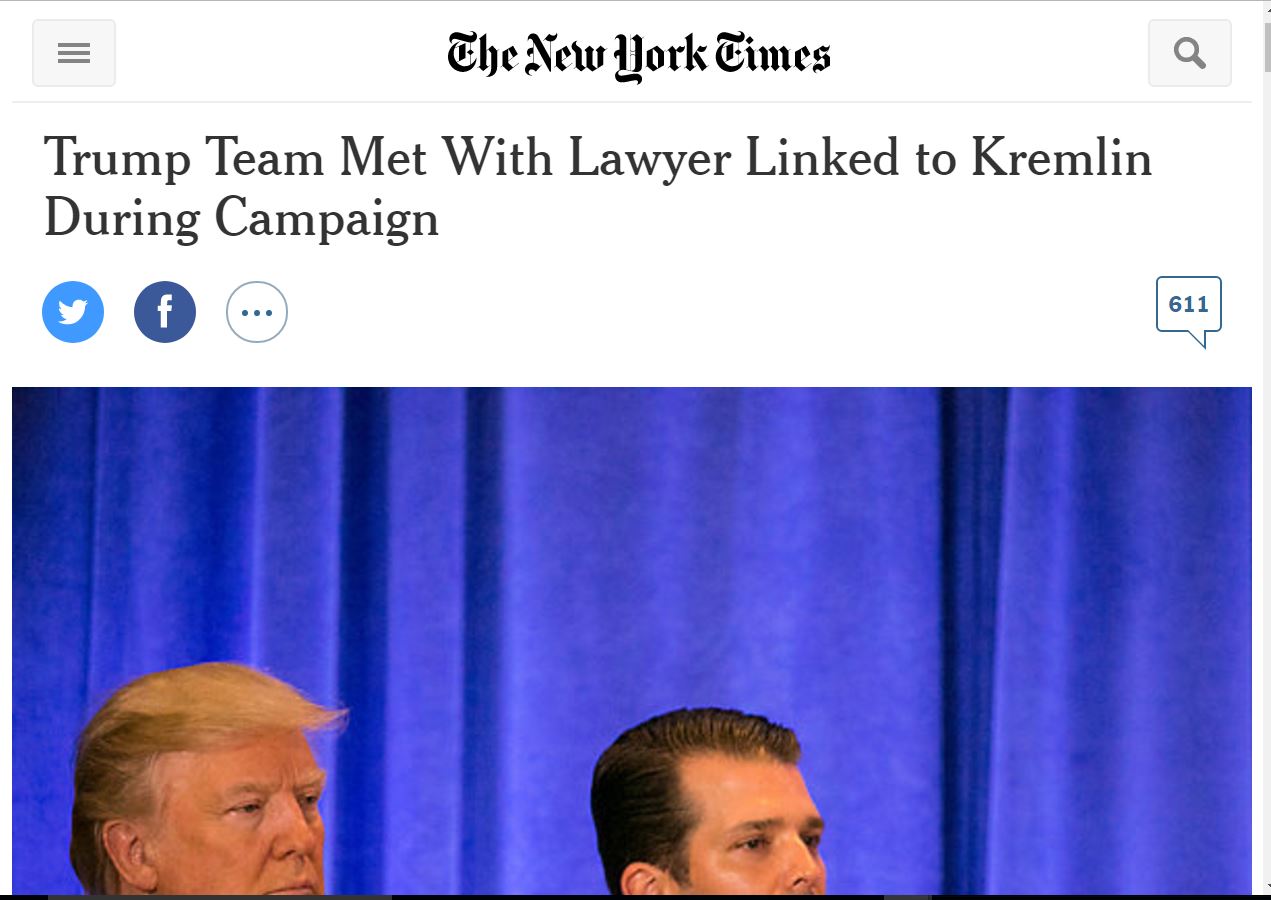Screen dimensions: 1271x900
Task: Open the 611 comments speech bubble
Action: (1188, 306)
